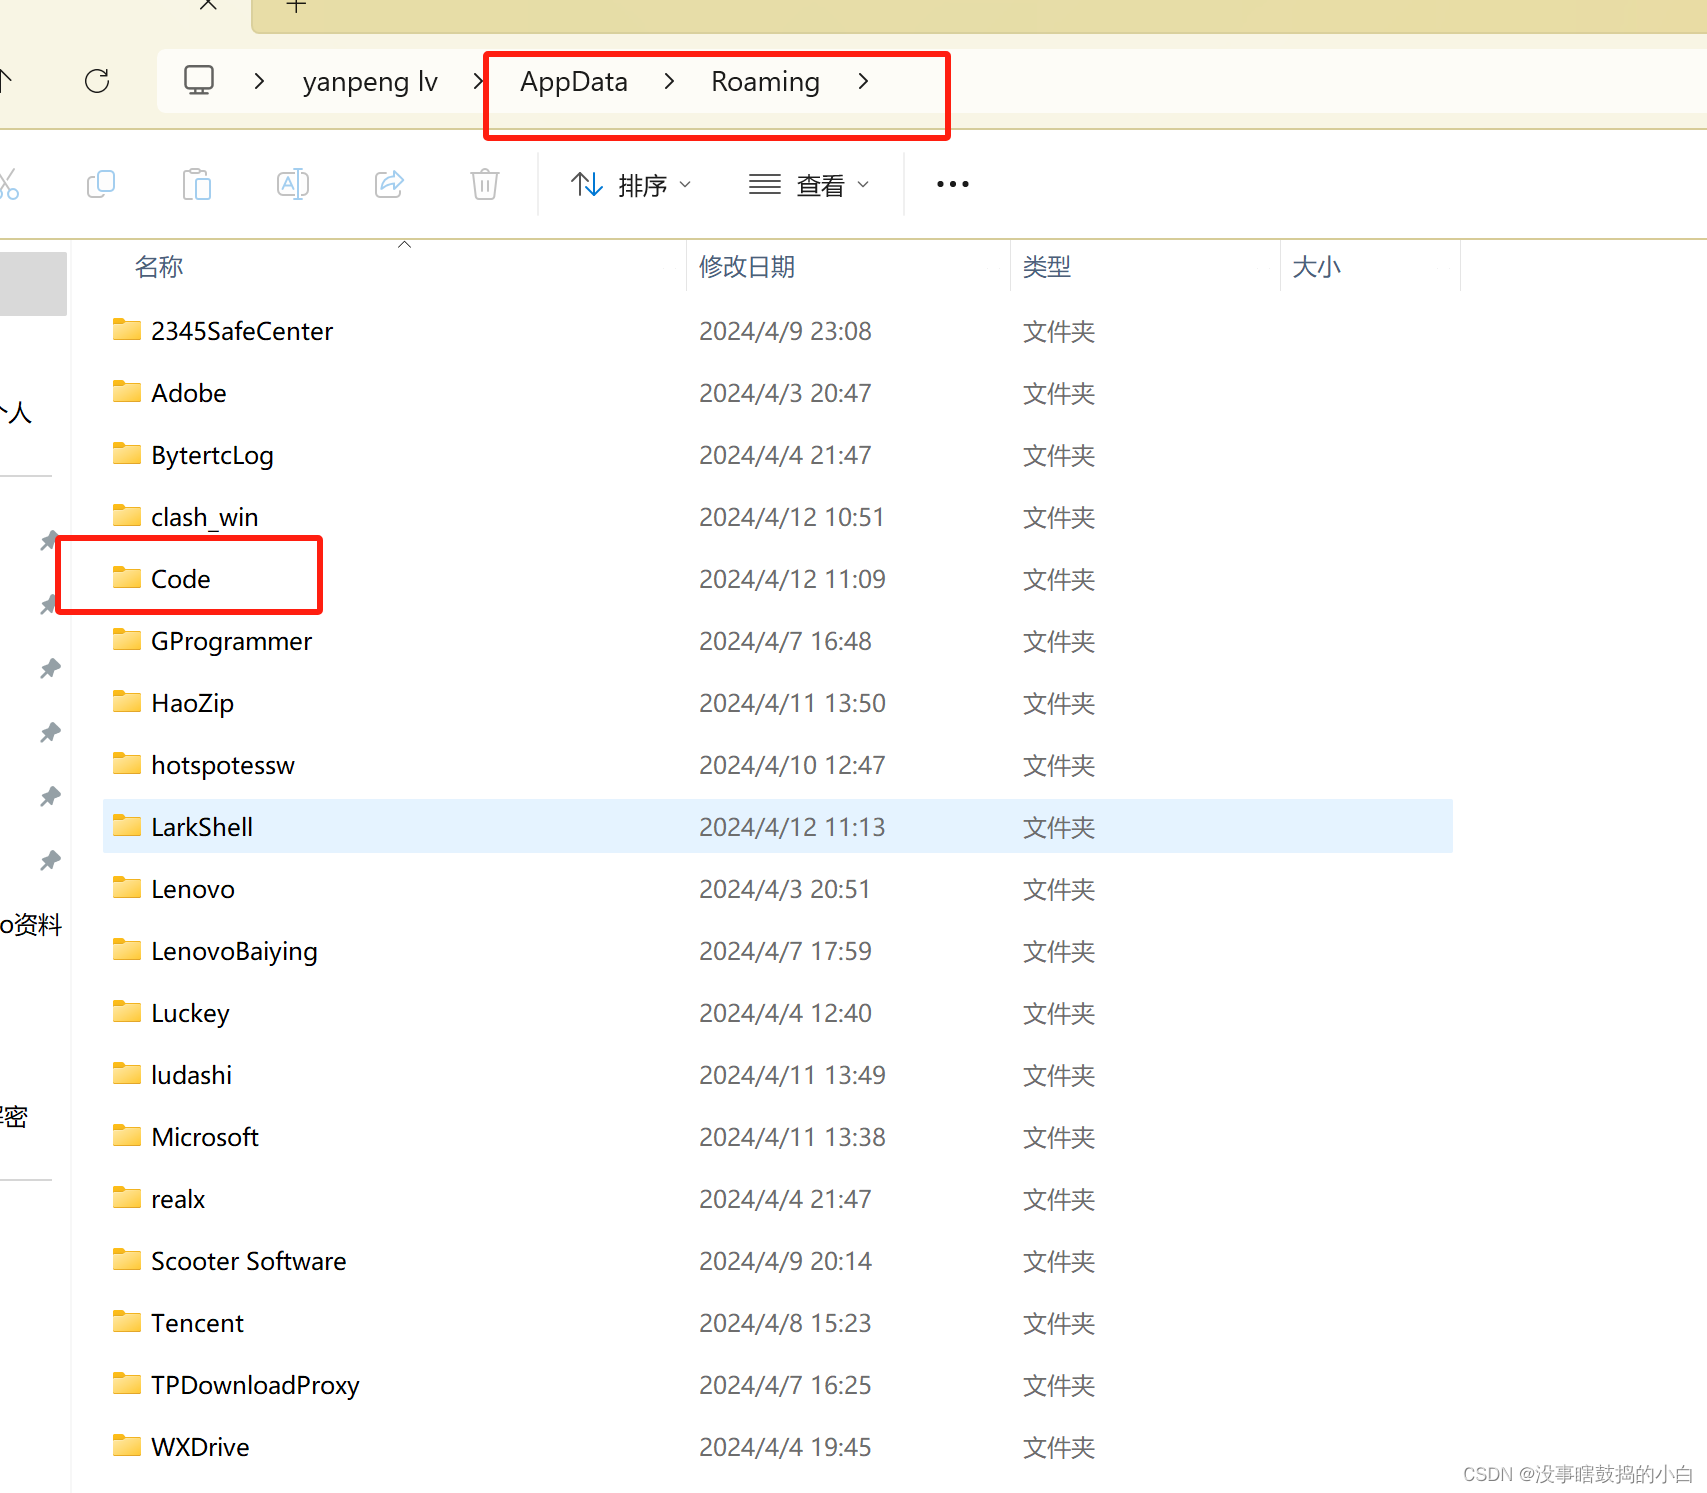Open the Code folder
This screenshot has width=1707, height=1493.
click(180, 578)
